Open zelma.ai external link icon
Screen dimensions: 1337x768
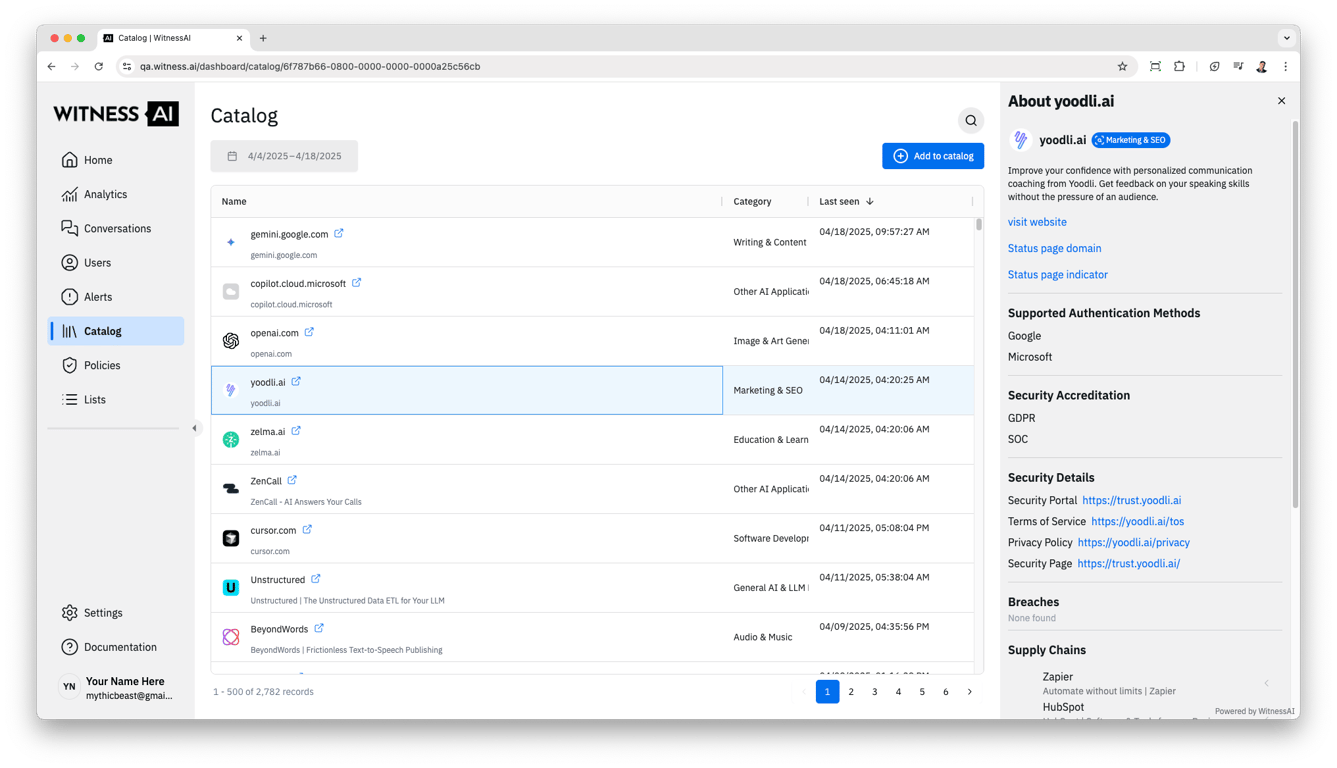(x=296, y=431)
